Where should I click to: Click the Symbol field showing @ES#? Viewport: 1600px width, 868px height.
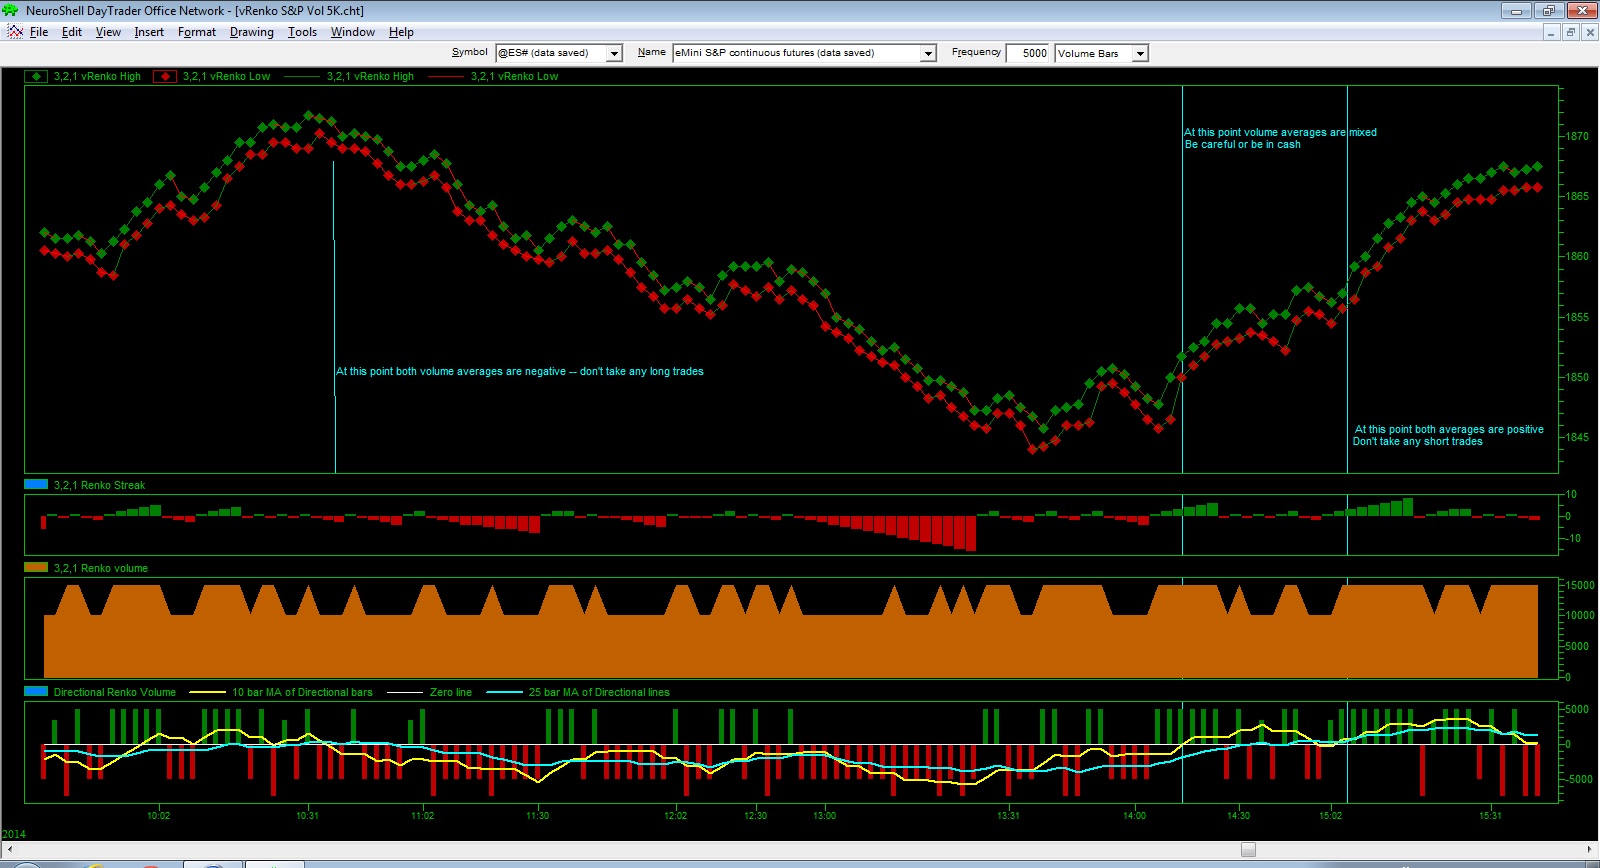551,53
